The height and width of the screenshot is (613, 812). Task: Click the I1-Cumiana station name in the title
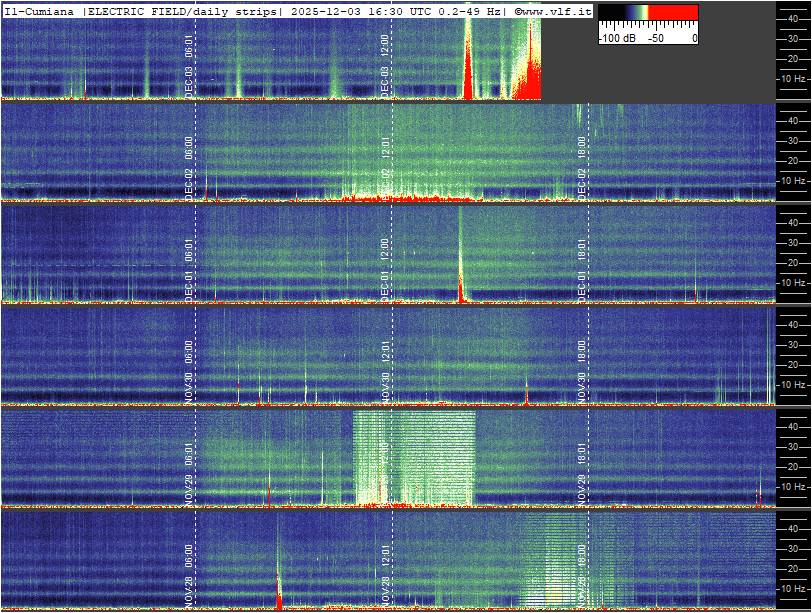pyautogui.click(x=40, y=11)
